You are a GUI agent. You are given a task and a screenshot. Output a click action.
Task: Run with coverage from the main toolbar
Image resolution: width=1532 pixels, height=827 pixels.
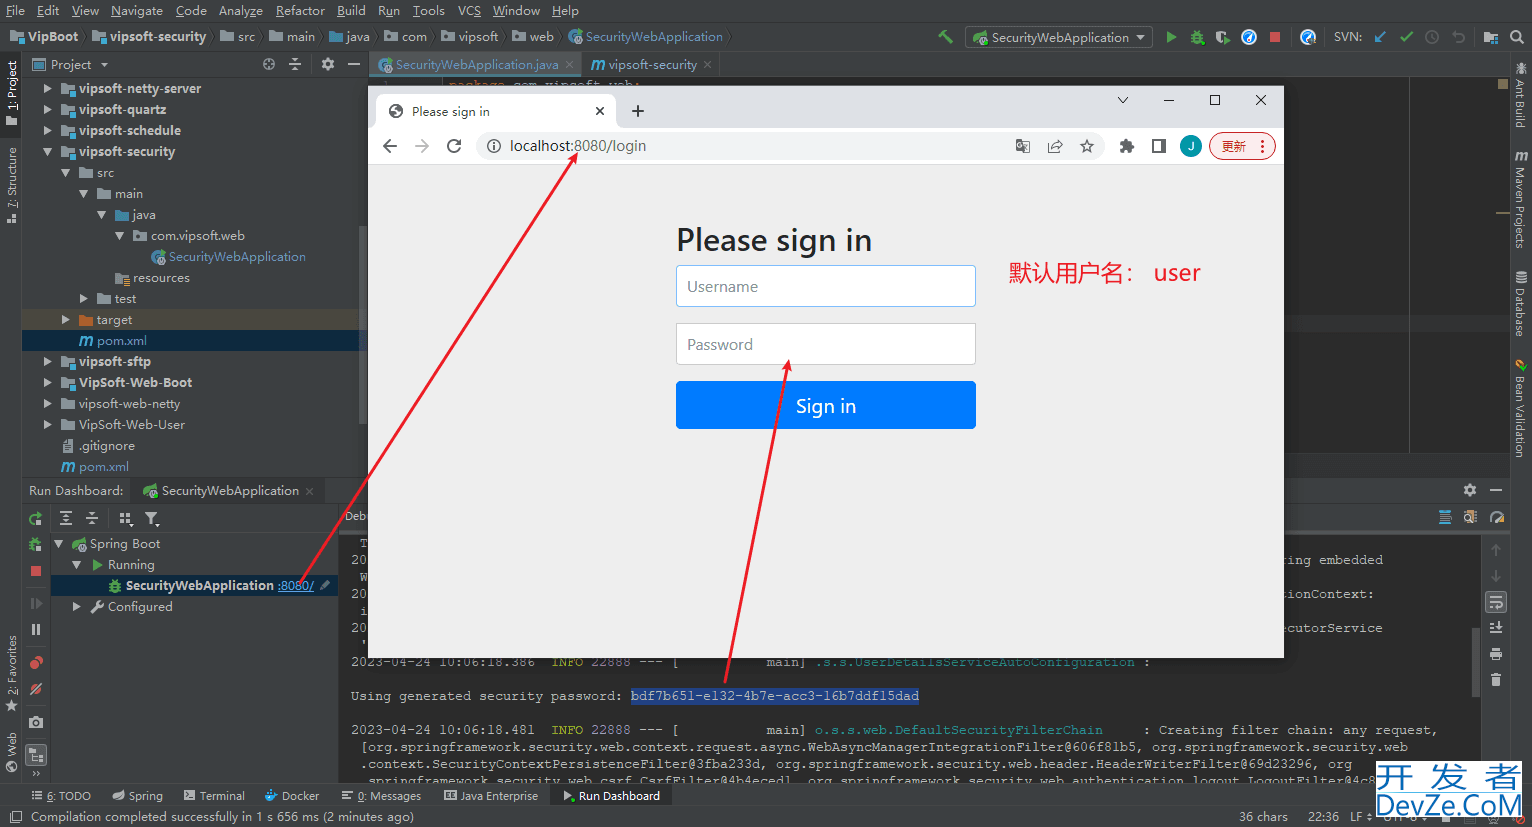tap(1223, 37)
